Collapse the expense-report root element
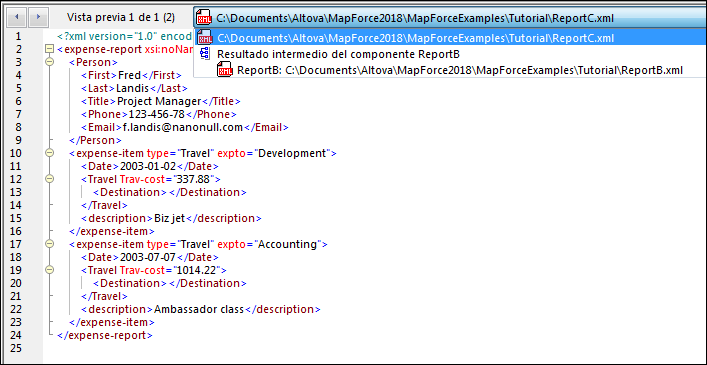Viewport: 707px width, 365px height. [x=50, y=49]
